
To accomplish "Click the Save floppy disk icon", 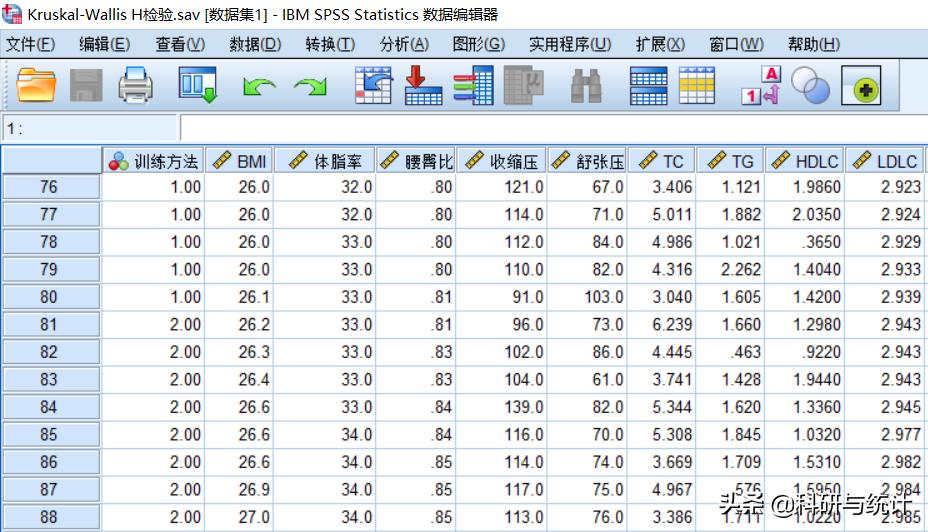I will 86,87.
